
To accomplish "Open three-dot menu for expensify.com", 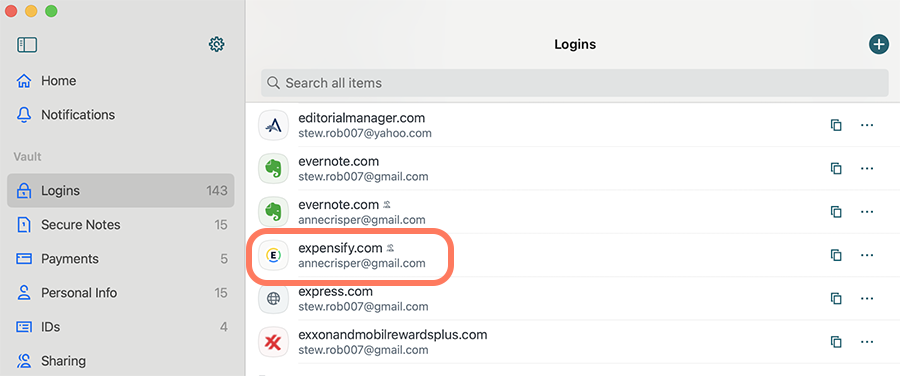I will [867, 255].
